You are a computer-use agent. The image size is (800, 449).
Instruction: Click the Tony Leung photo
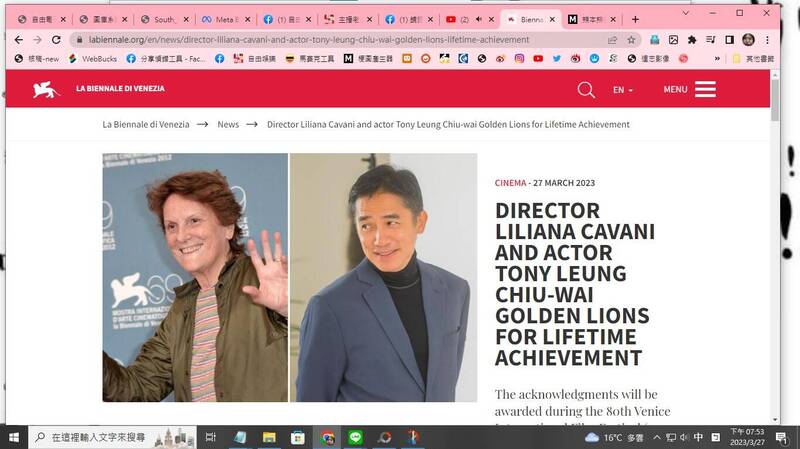tap(384, 278)
